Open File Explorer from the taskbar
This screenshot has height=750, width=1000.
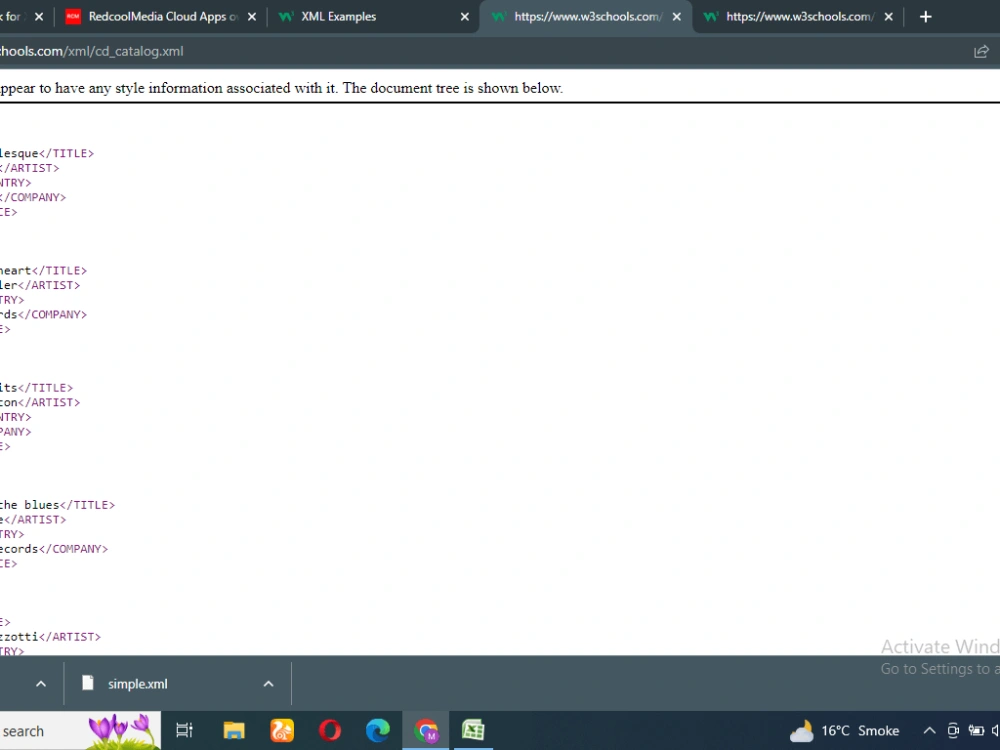(234, 730)
